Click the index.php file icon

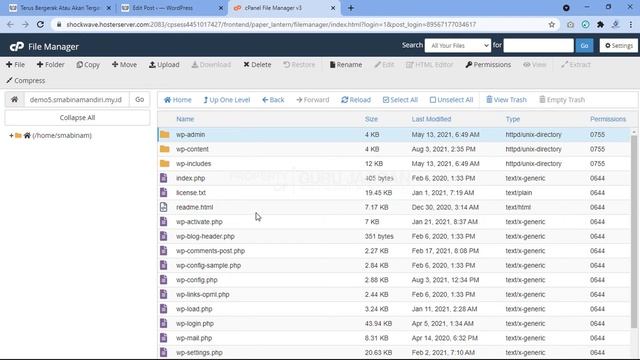[x=164, y=178]
